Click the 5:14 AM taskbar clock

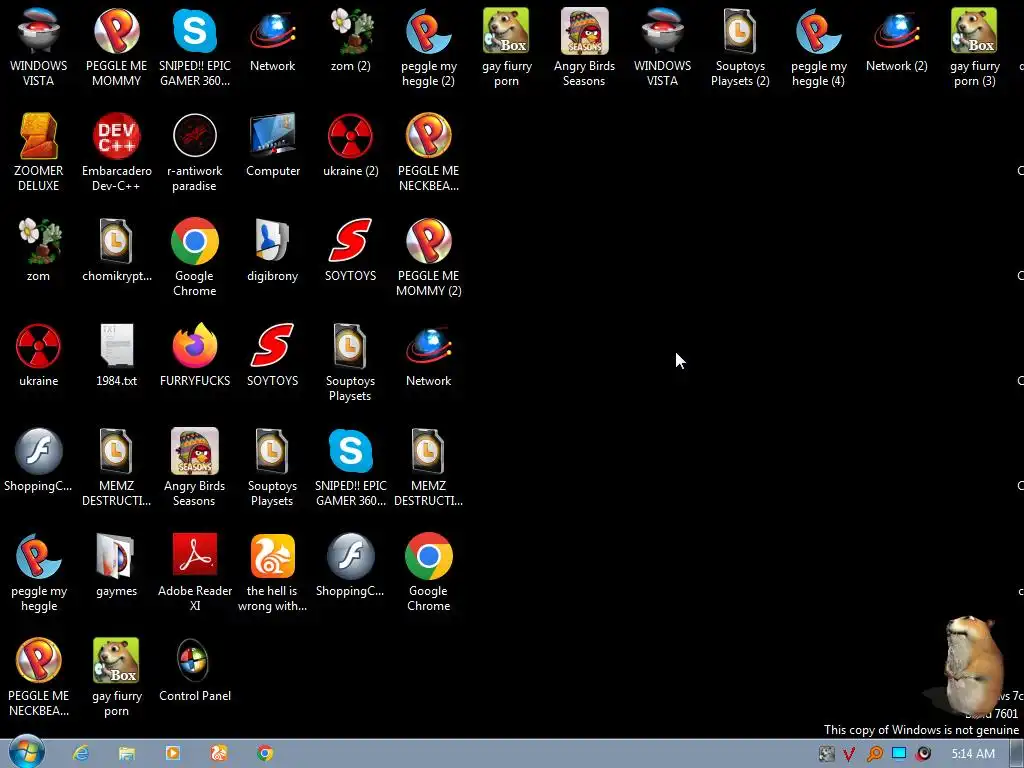click(973, 754)
